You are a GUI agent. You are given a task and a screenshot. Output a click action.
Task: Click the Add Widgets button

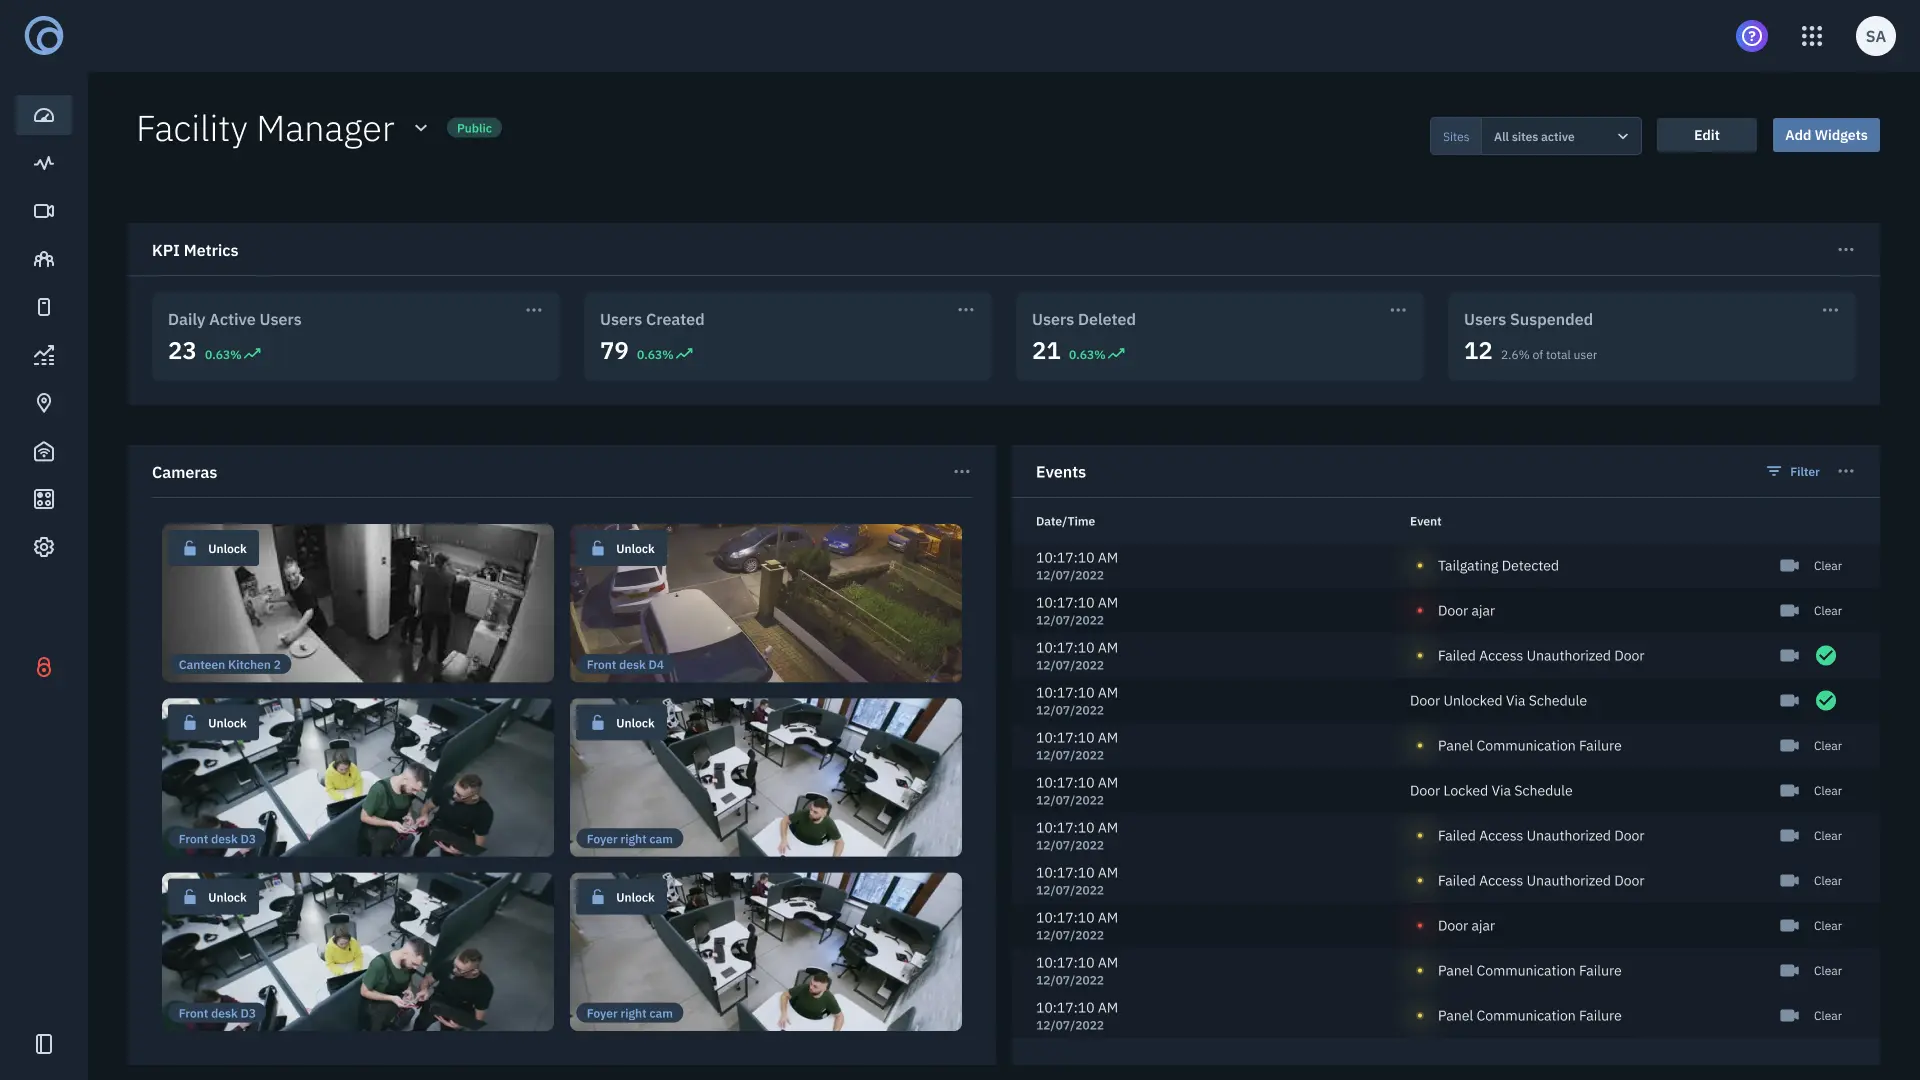pos(1826,135)
